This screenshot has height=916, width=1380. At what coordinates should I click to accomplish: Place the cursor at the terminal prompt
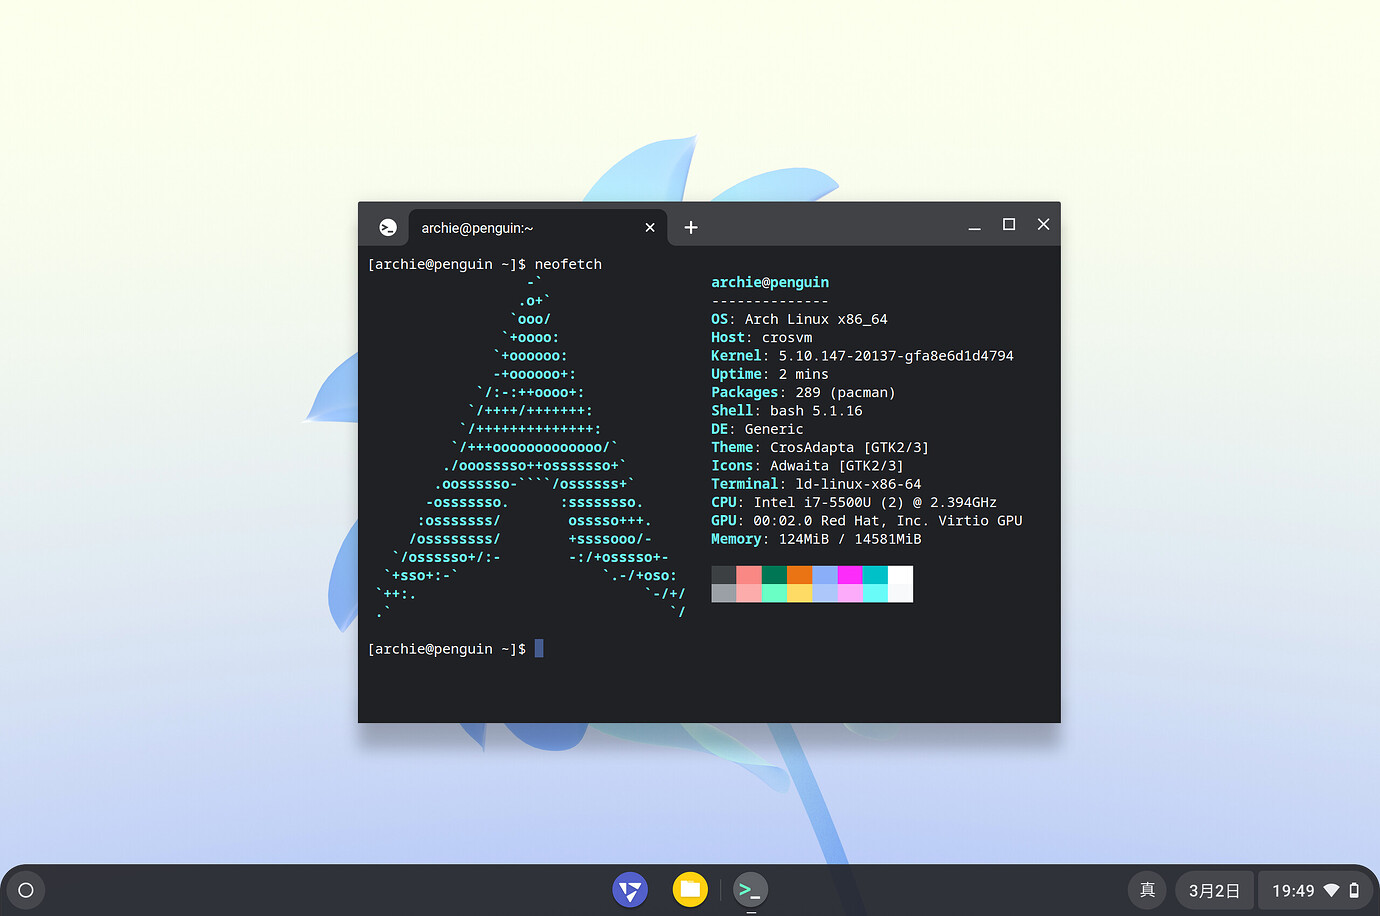[539, 648]
